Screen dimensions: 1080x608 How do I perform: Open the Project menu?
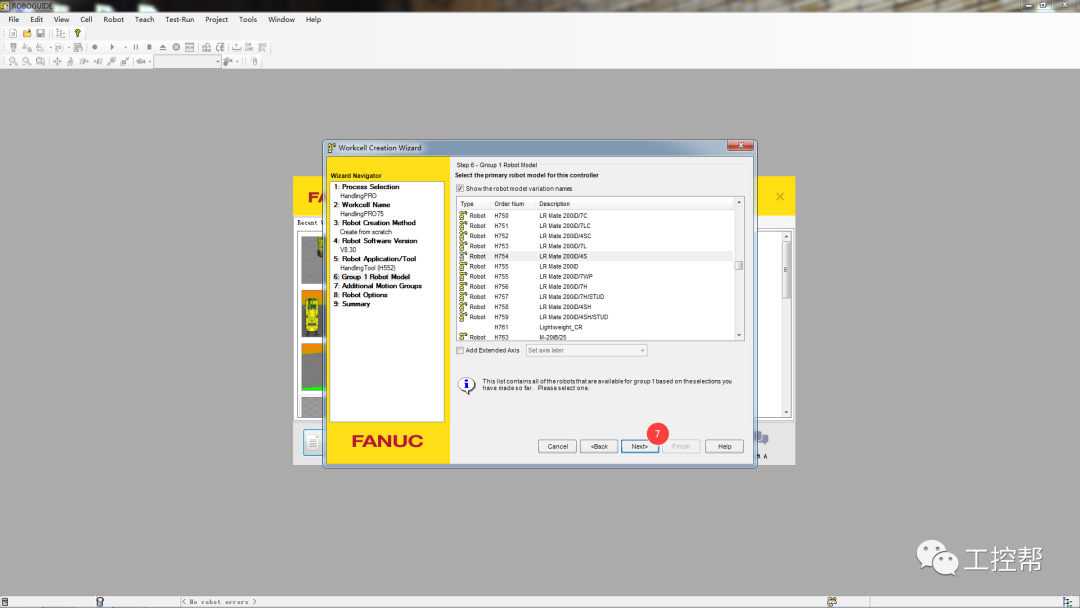pyautogui.click(x=216, y=19)
